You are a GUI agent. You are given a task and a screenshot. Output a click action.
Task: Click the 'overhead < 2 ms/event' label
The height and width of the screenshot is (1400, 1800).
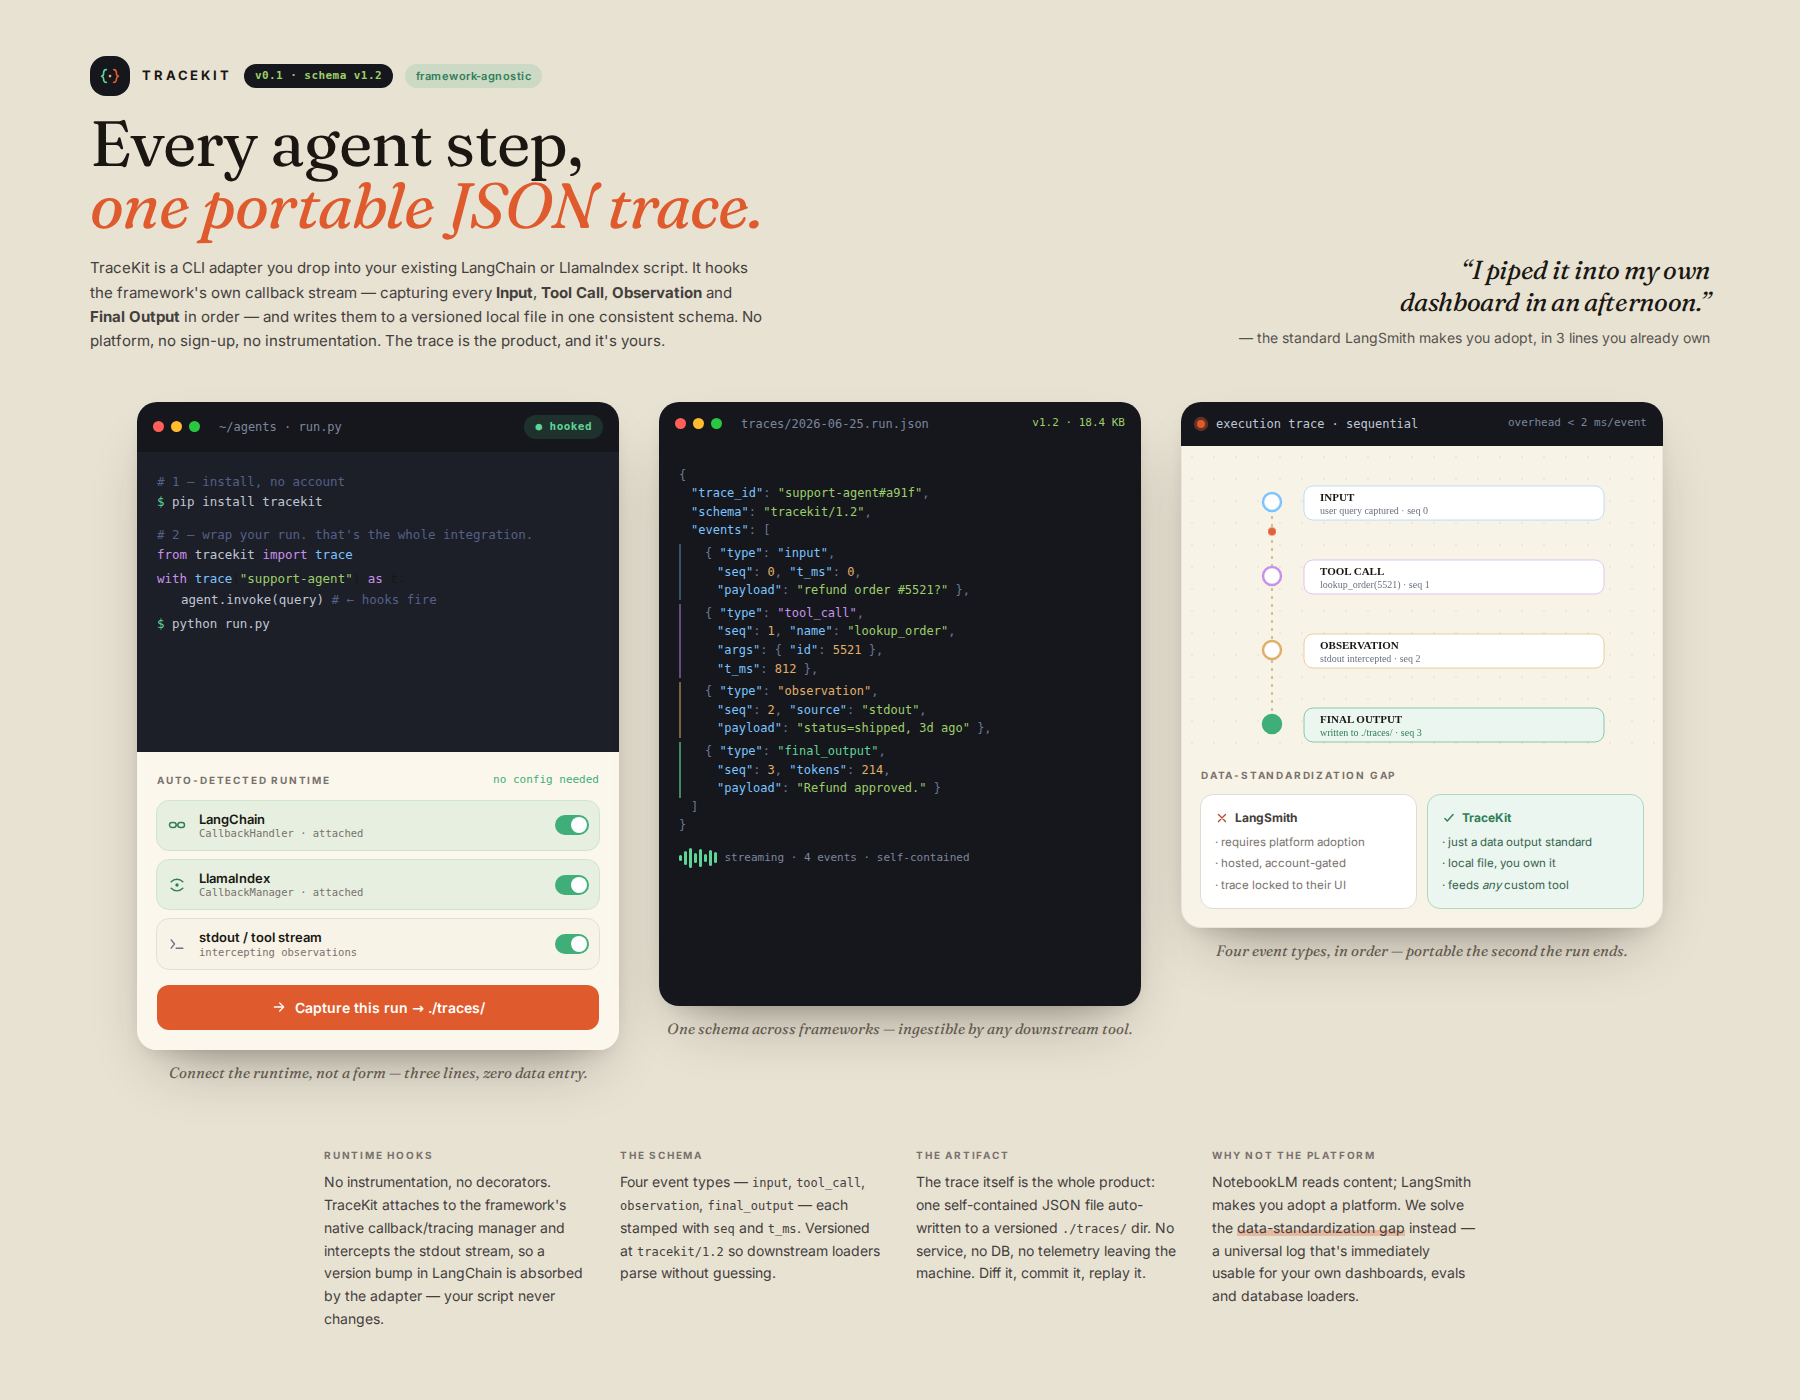1577,423
